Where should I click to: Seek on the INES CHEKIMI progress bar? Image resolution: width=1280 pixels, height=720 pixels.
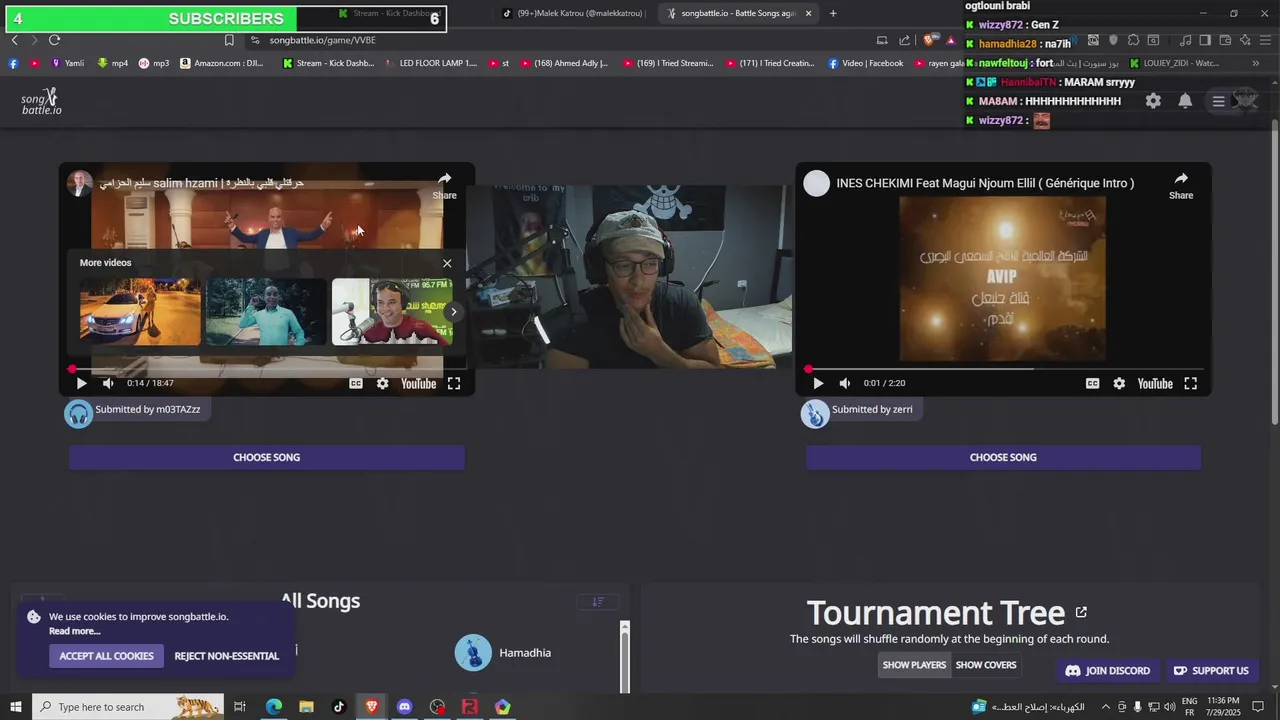point(1003,369)
